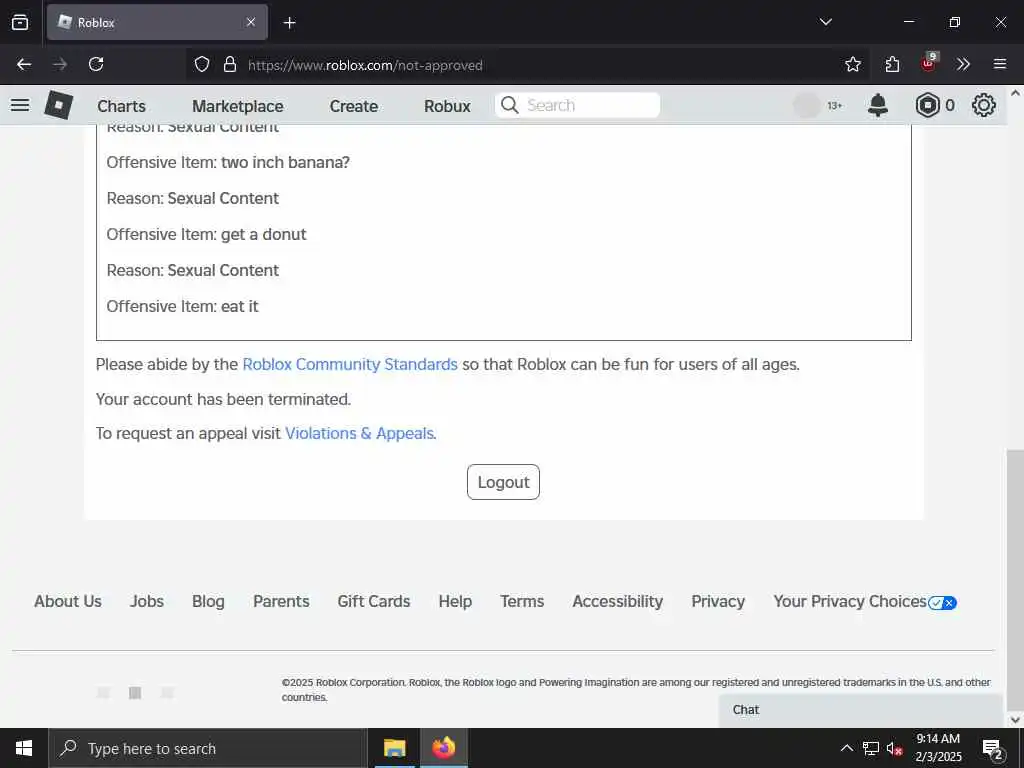Open Your Privacy Choices footer link

tap(850, 601)
